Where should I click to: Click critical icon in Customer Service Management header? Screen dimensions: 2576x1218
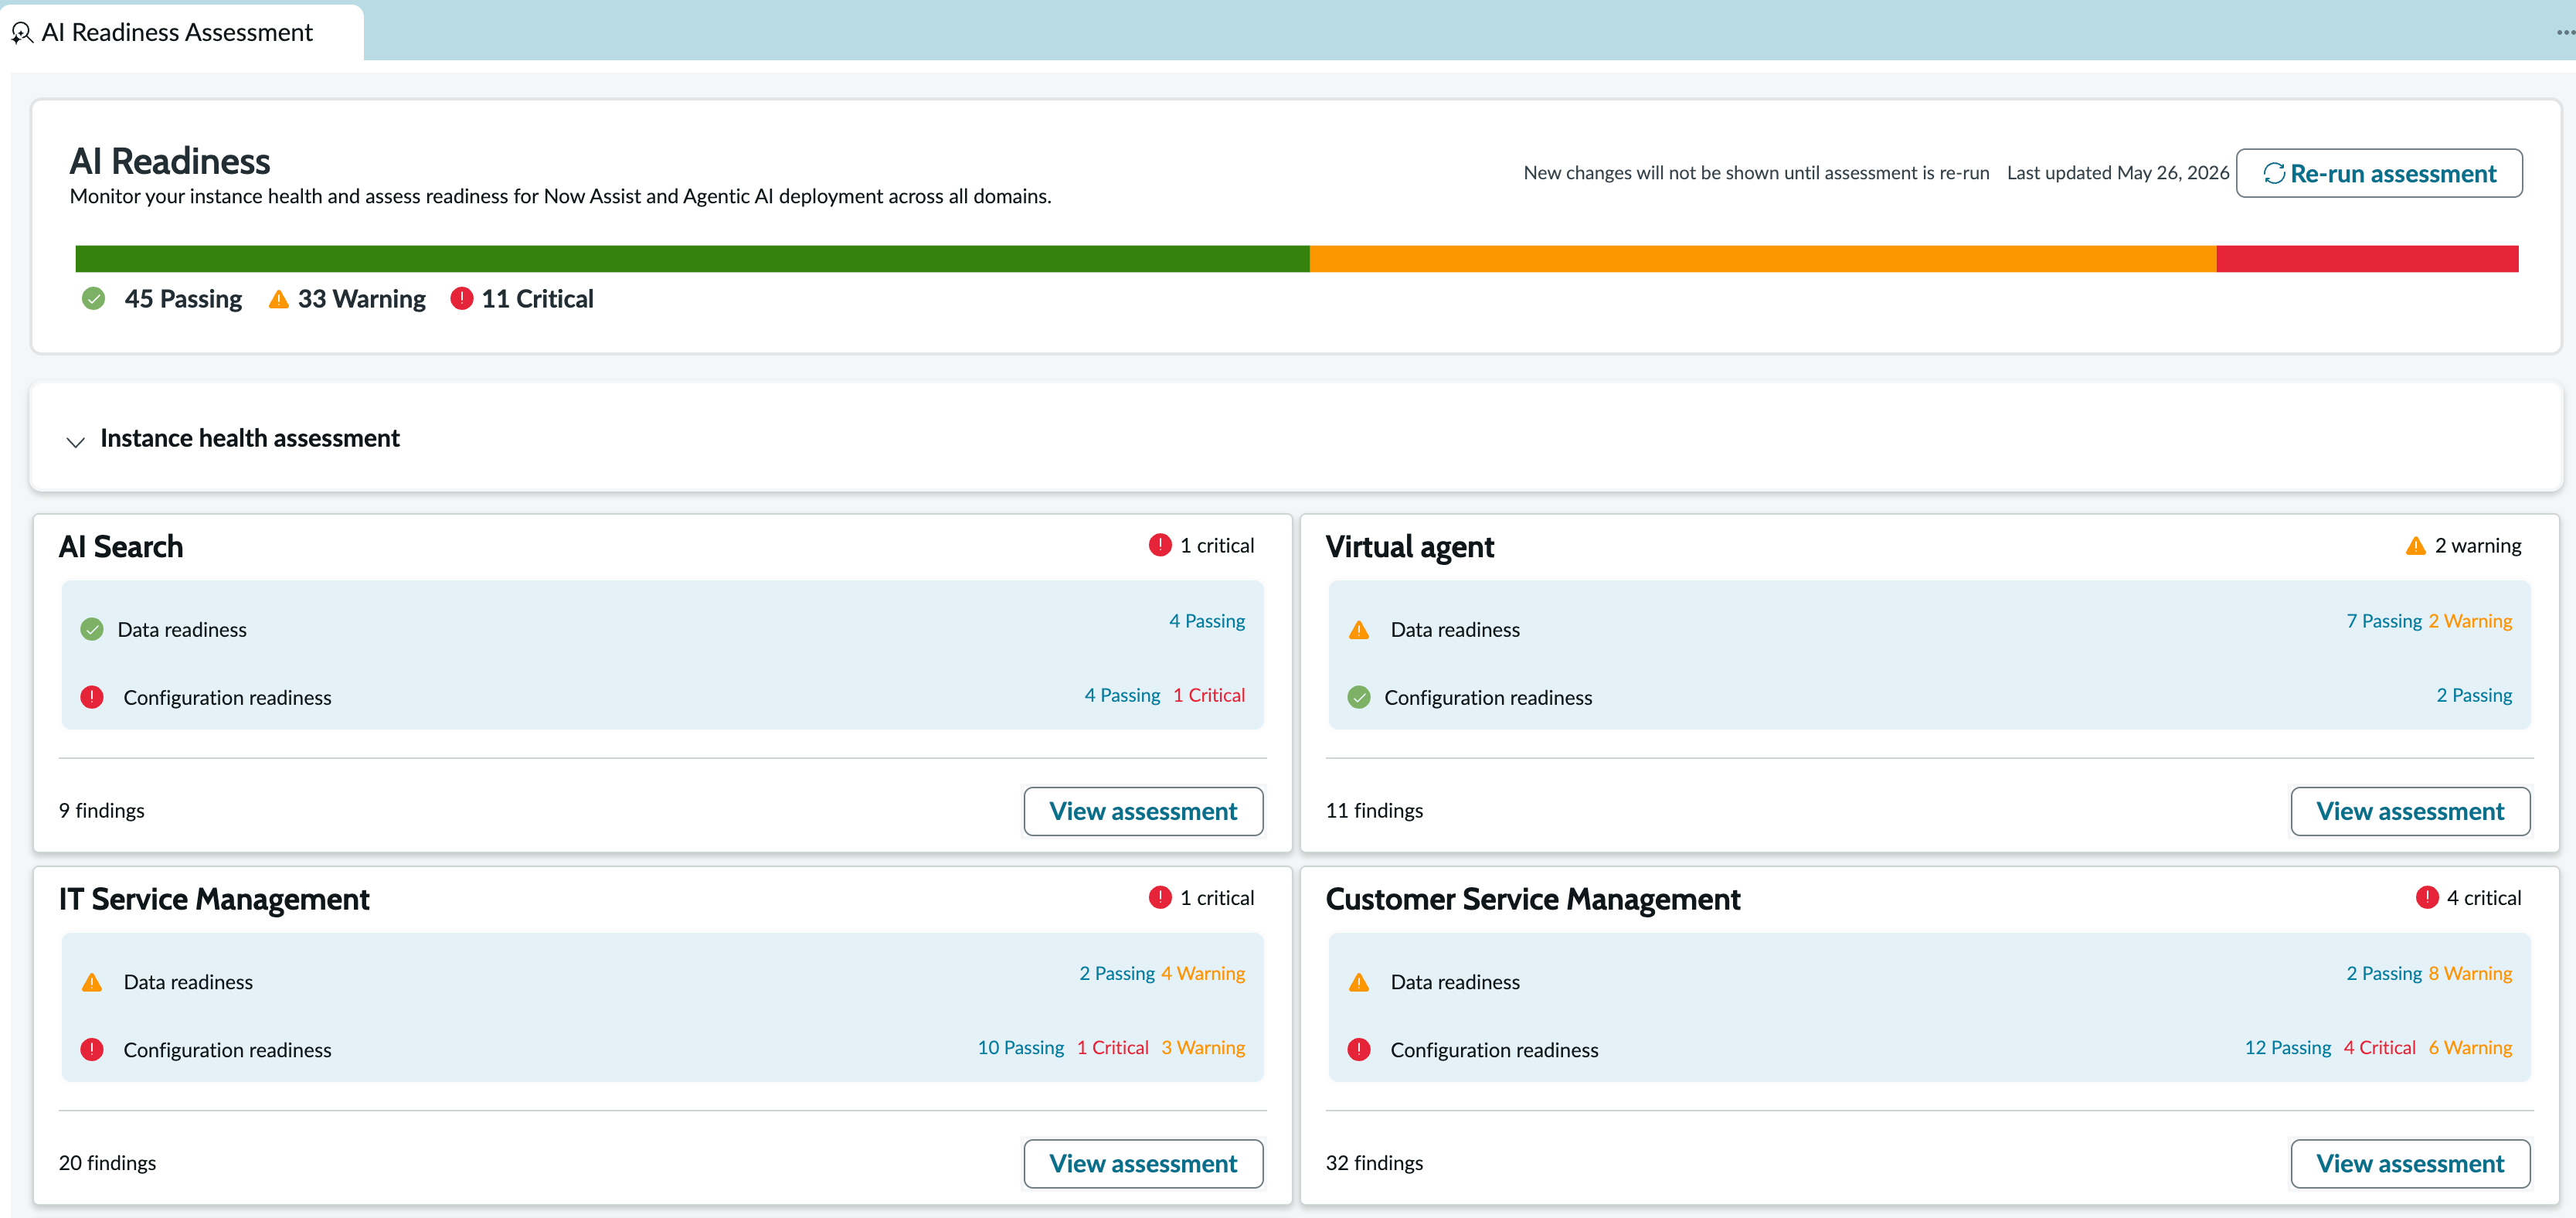tap(2426, 897)
